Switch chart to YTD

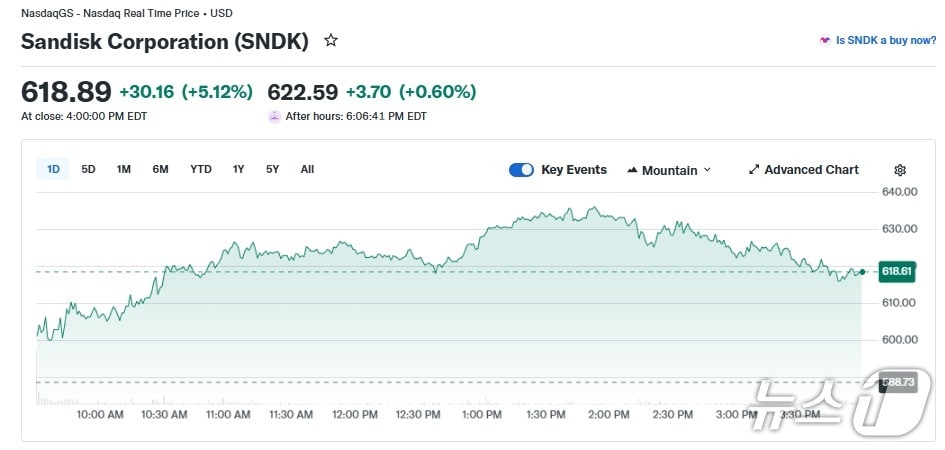tap(201, 169)
